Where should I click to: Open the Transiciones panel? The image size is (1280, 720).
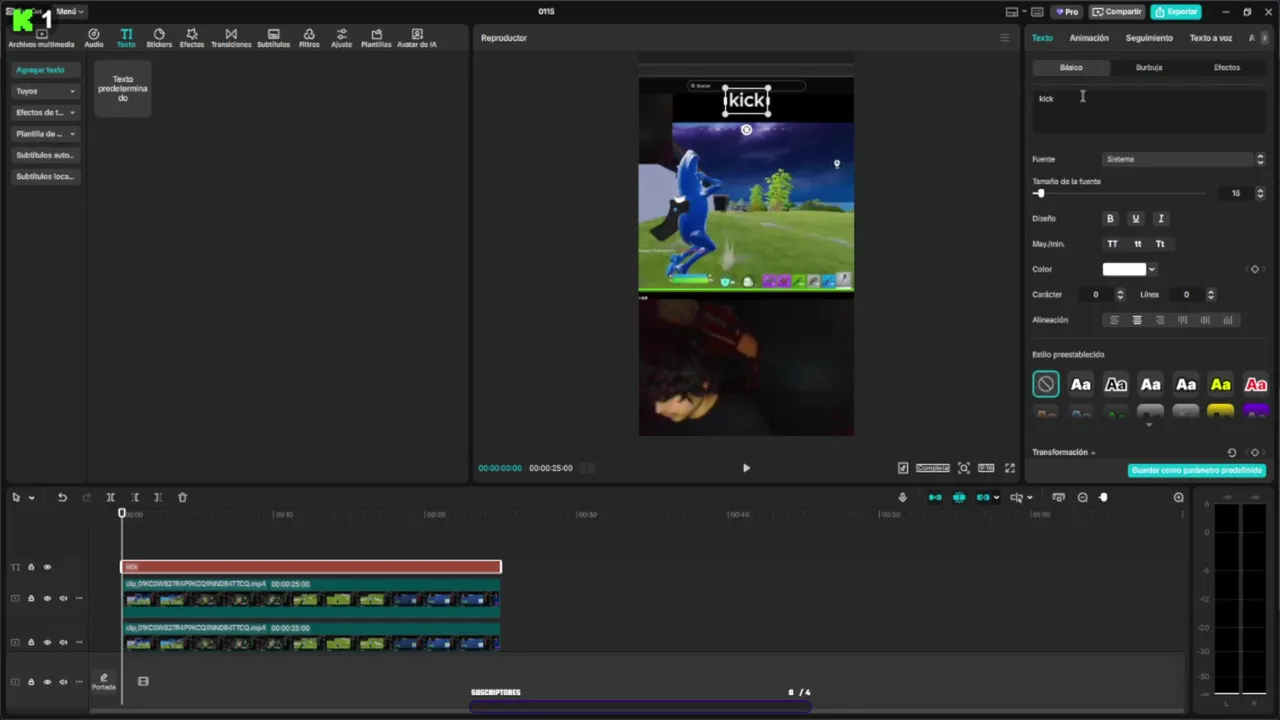click(231, 38)
